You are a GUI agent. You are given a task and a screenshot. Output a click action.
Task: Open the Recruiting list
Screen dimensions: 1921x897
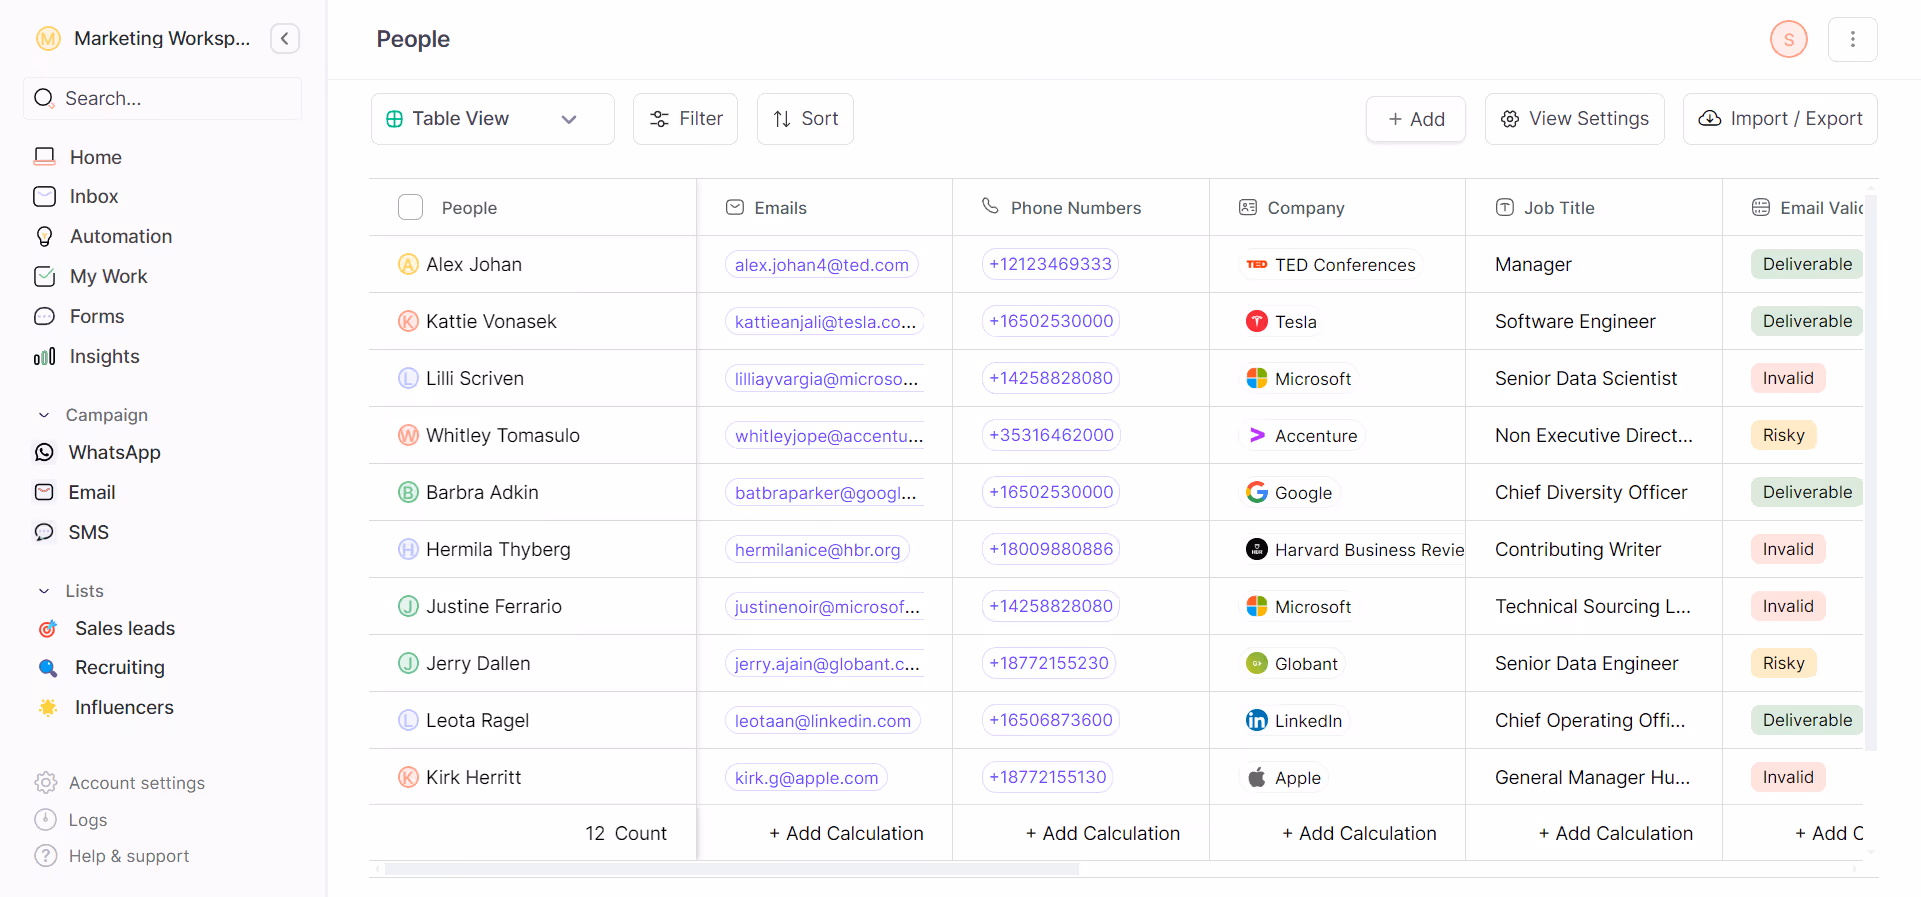(120, 667)
